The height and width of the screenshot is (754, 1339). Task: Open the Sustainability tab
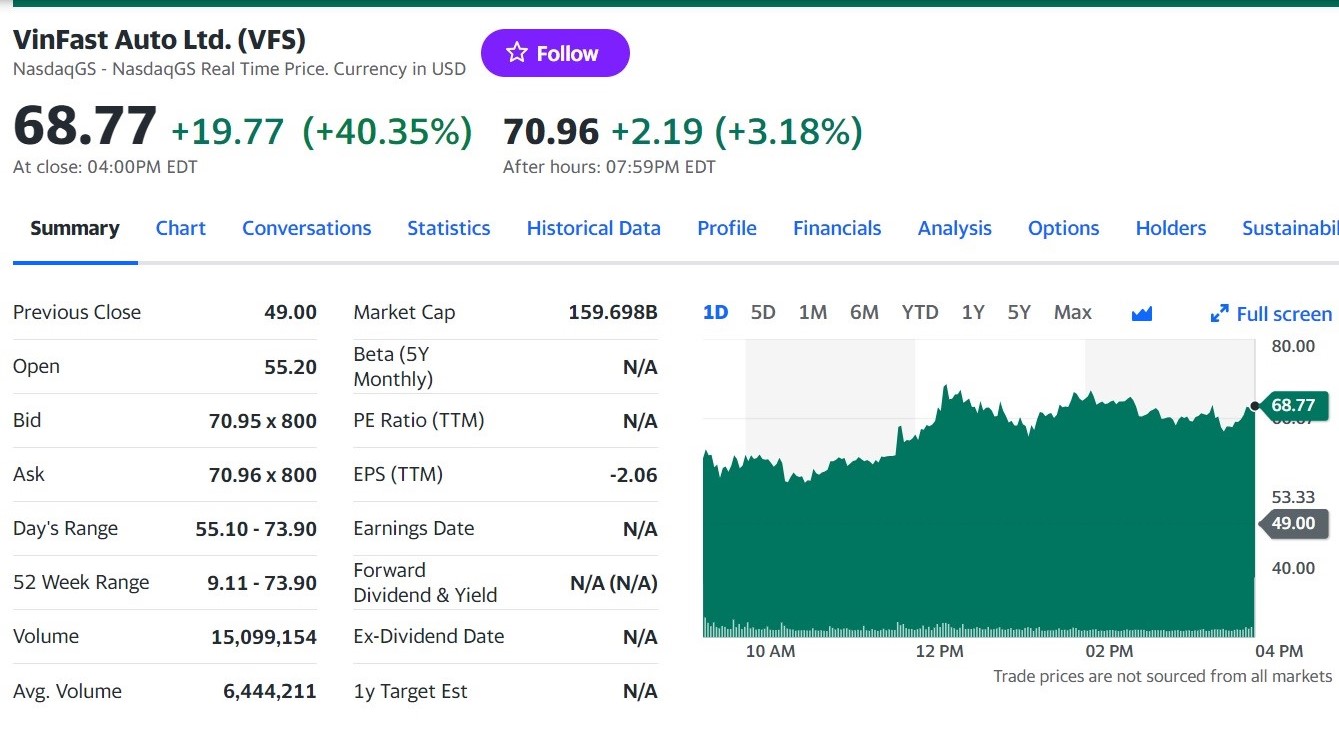[x=1290, y=228]
